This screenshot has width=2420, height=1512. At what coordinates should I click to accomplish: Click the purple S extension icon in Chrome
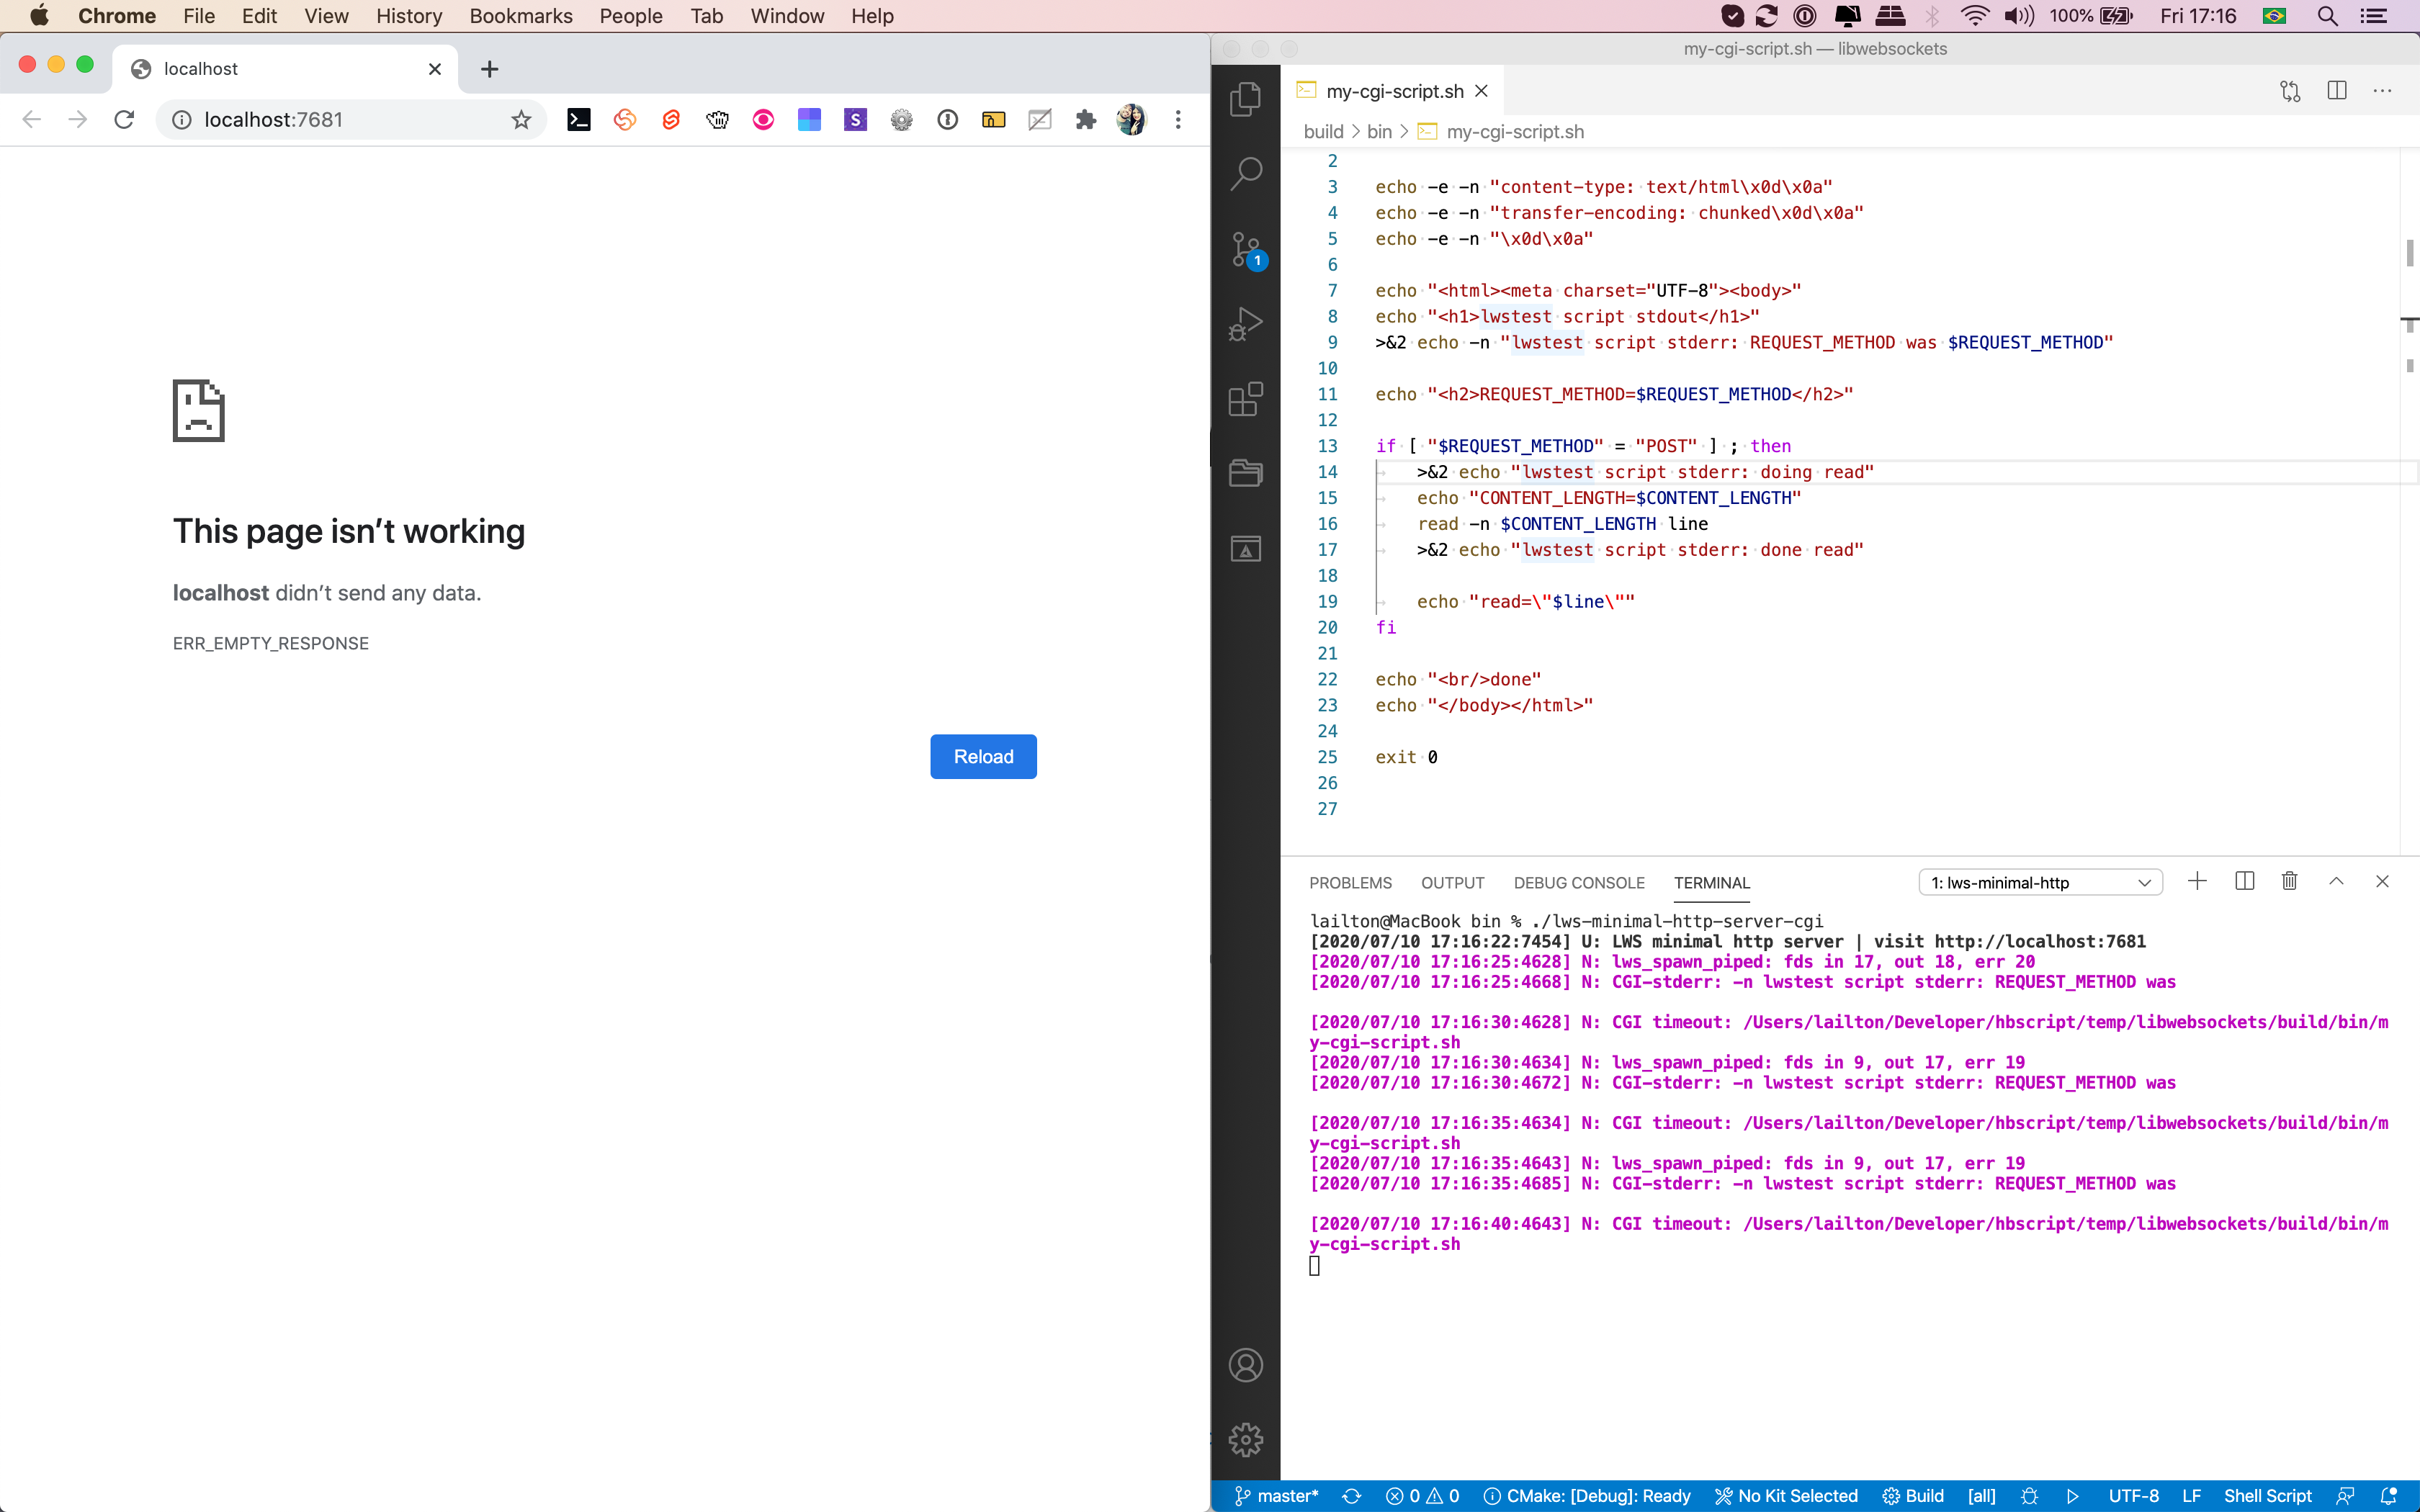pyautogui.click(x=855, y=120)
